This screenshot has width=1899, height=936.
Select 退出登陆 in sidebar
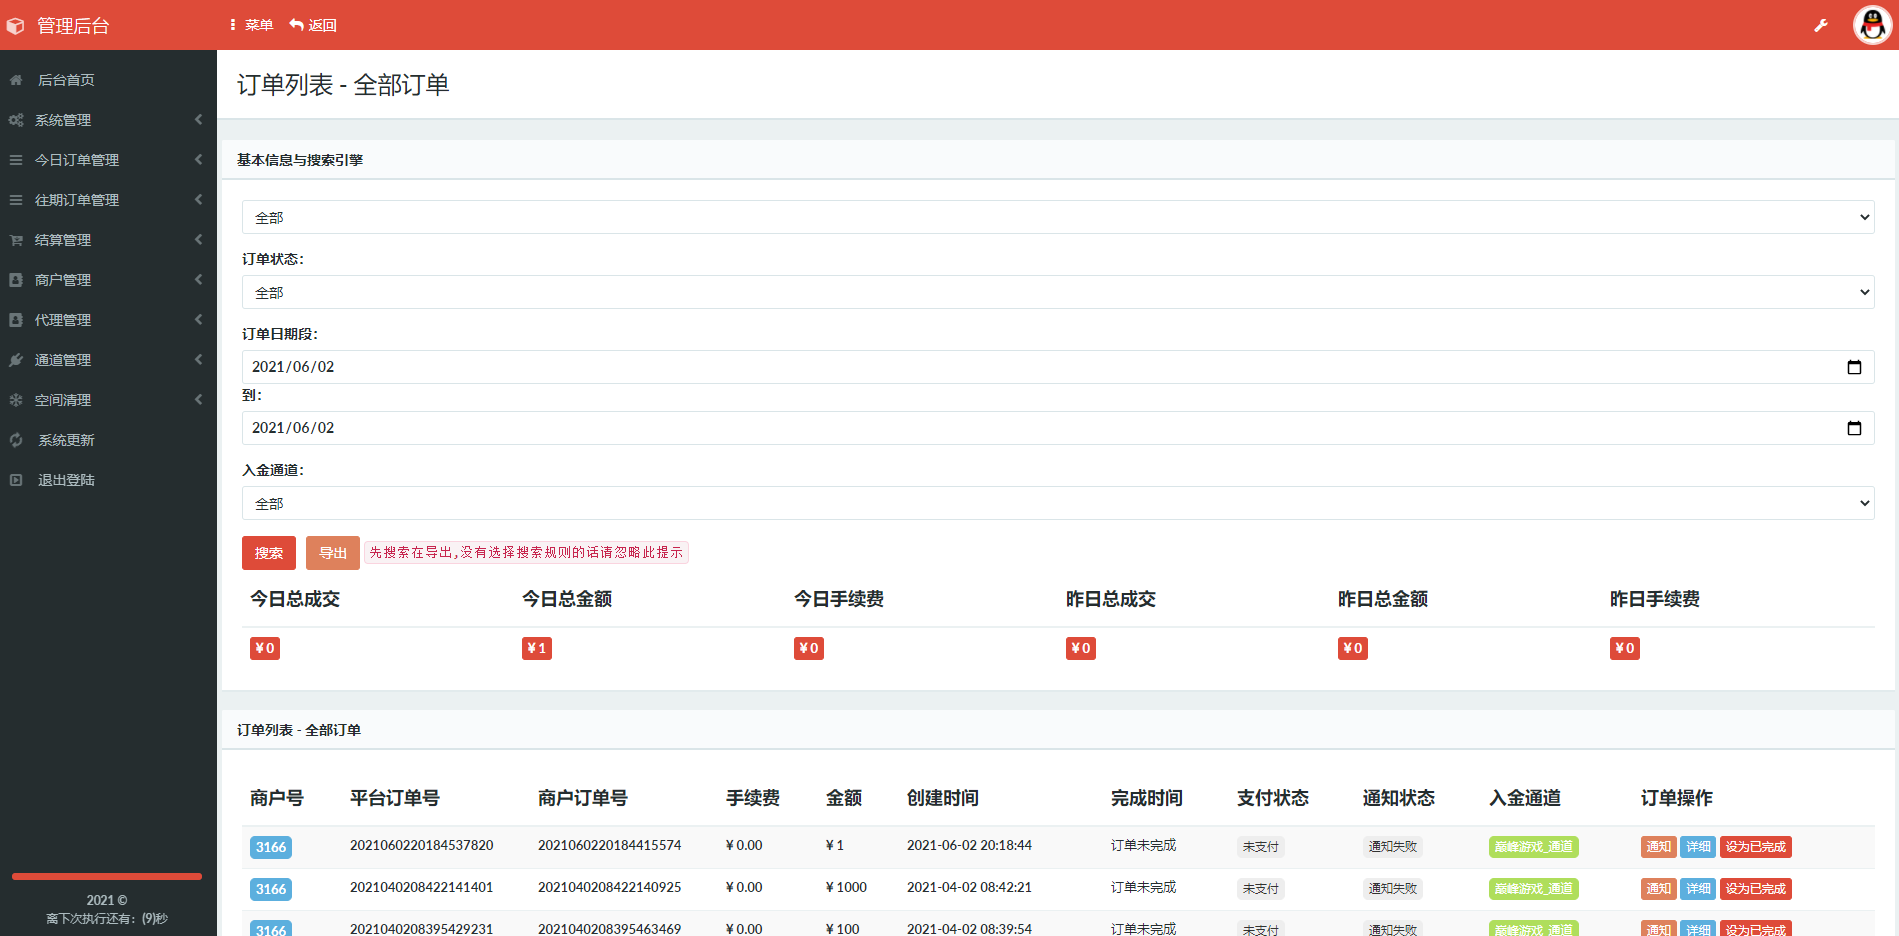pos(66,480)
